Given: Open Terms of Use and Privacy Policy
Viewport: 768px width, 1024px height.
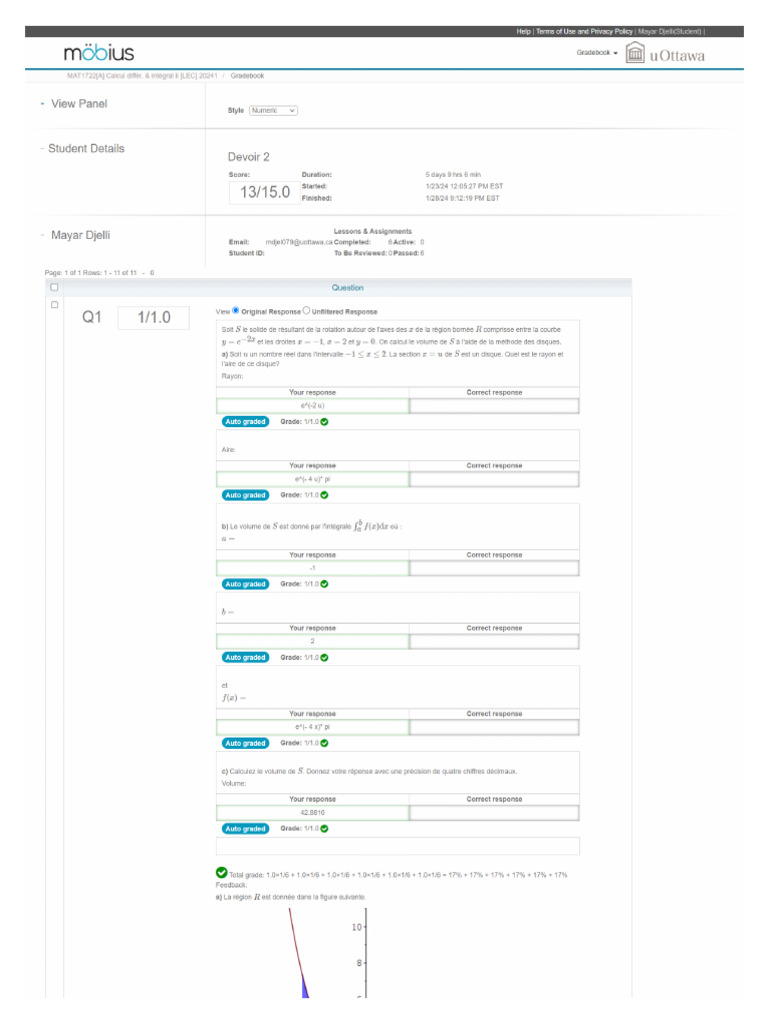Looking at the screenshot, I should 584,32.
